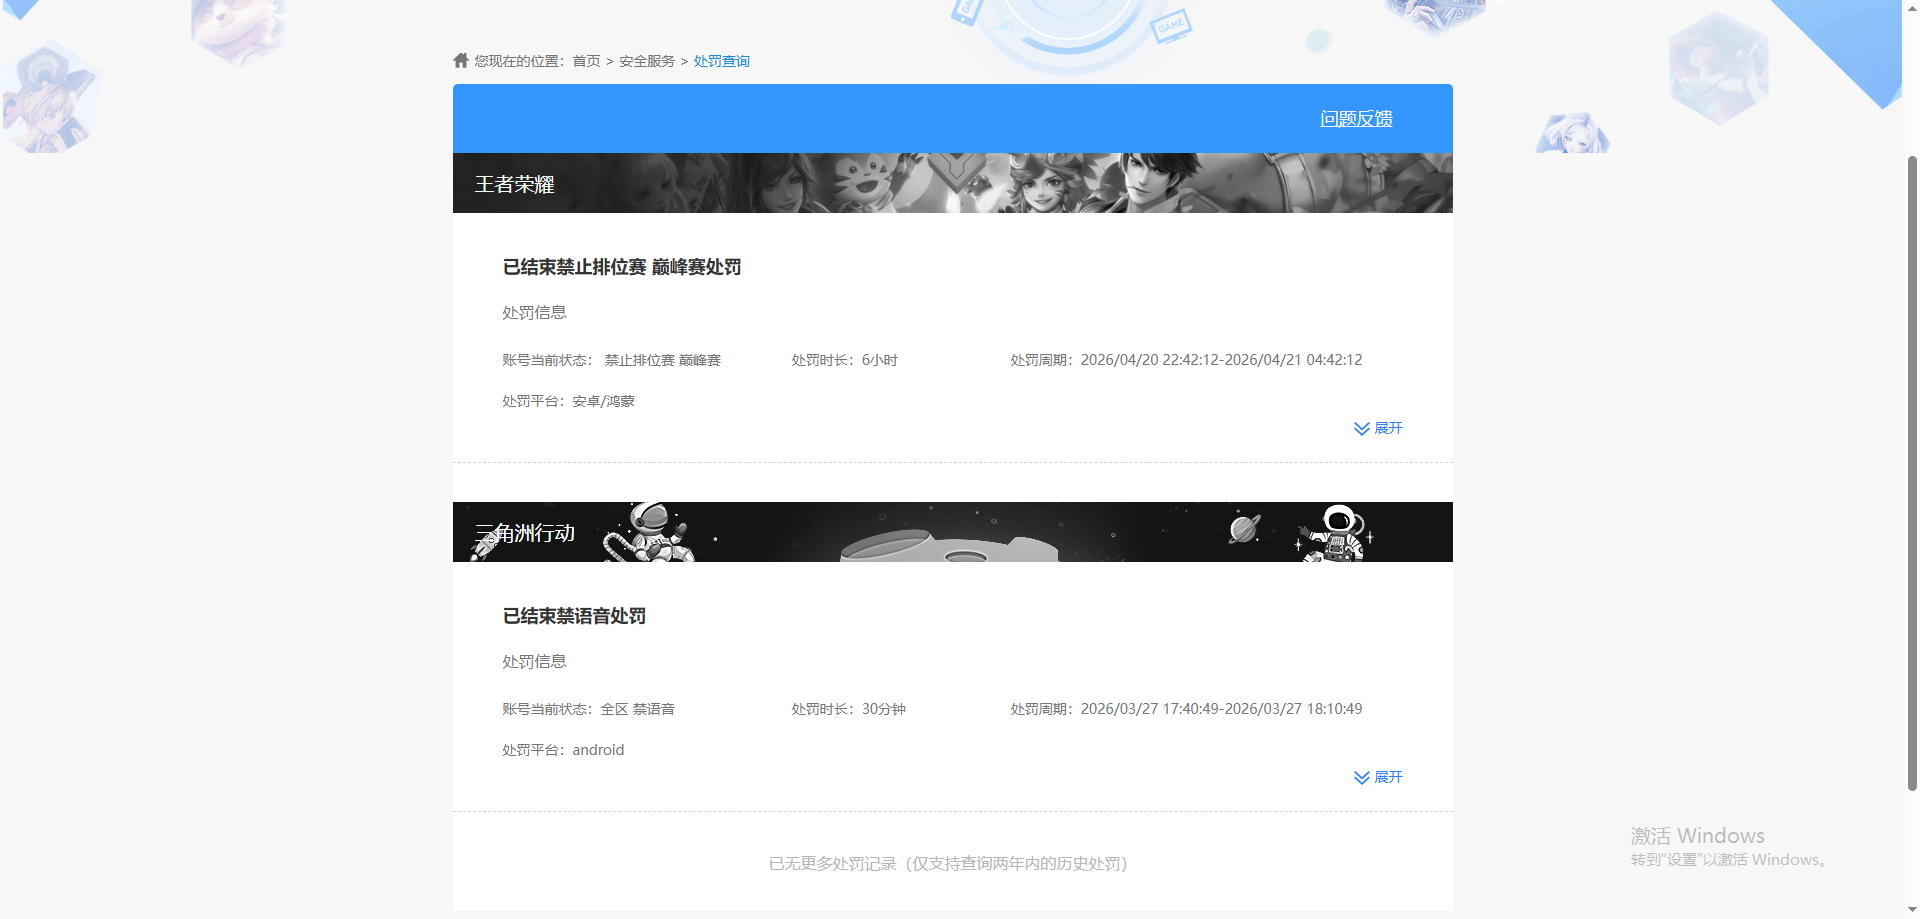
Task: Open the 安全服务 page from breadcrumb
Action: (644, 61)
